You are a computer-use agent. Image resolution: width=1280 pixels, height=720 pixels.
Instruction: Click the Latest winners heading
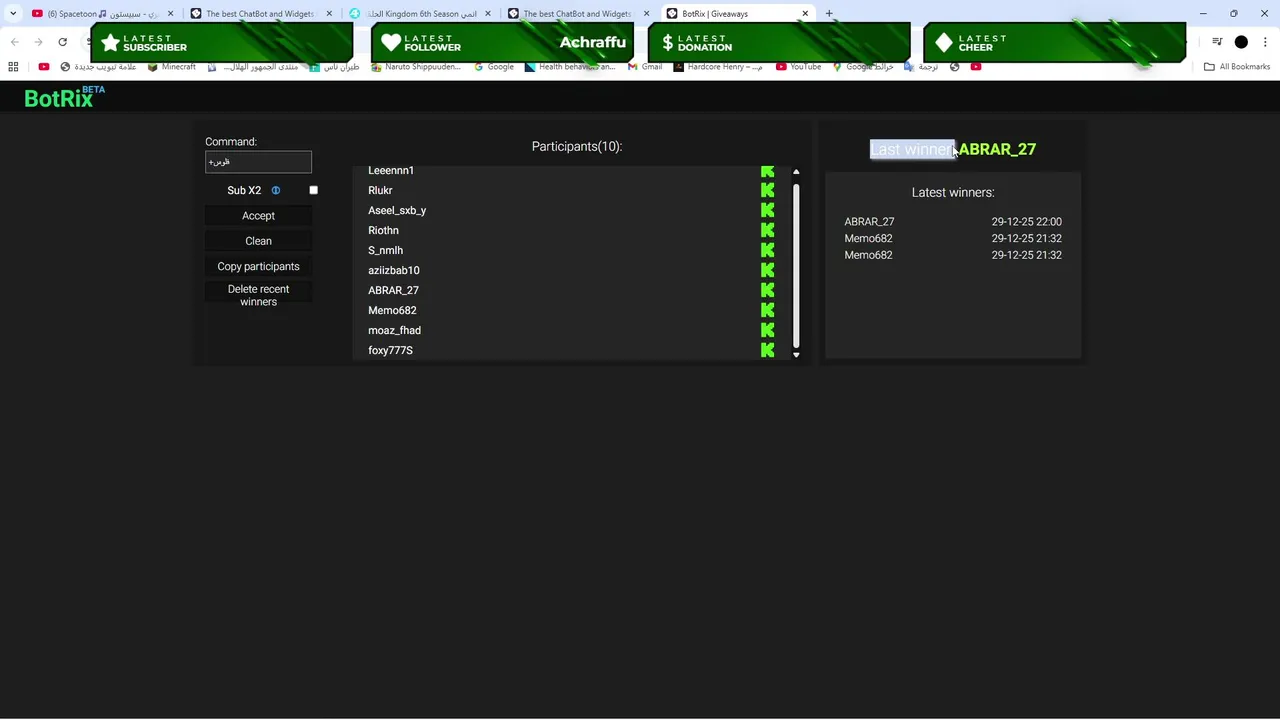tap(953, 192)
